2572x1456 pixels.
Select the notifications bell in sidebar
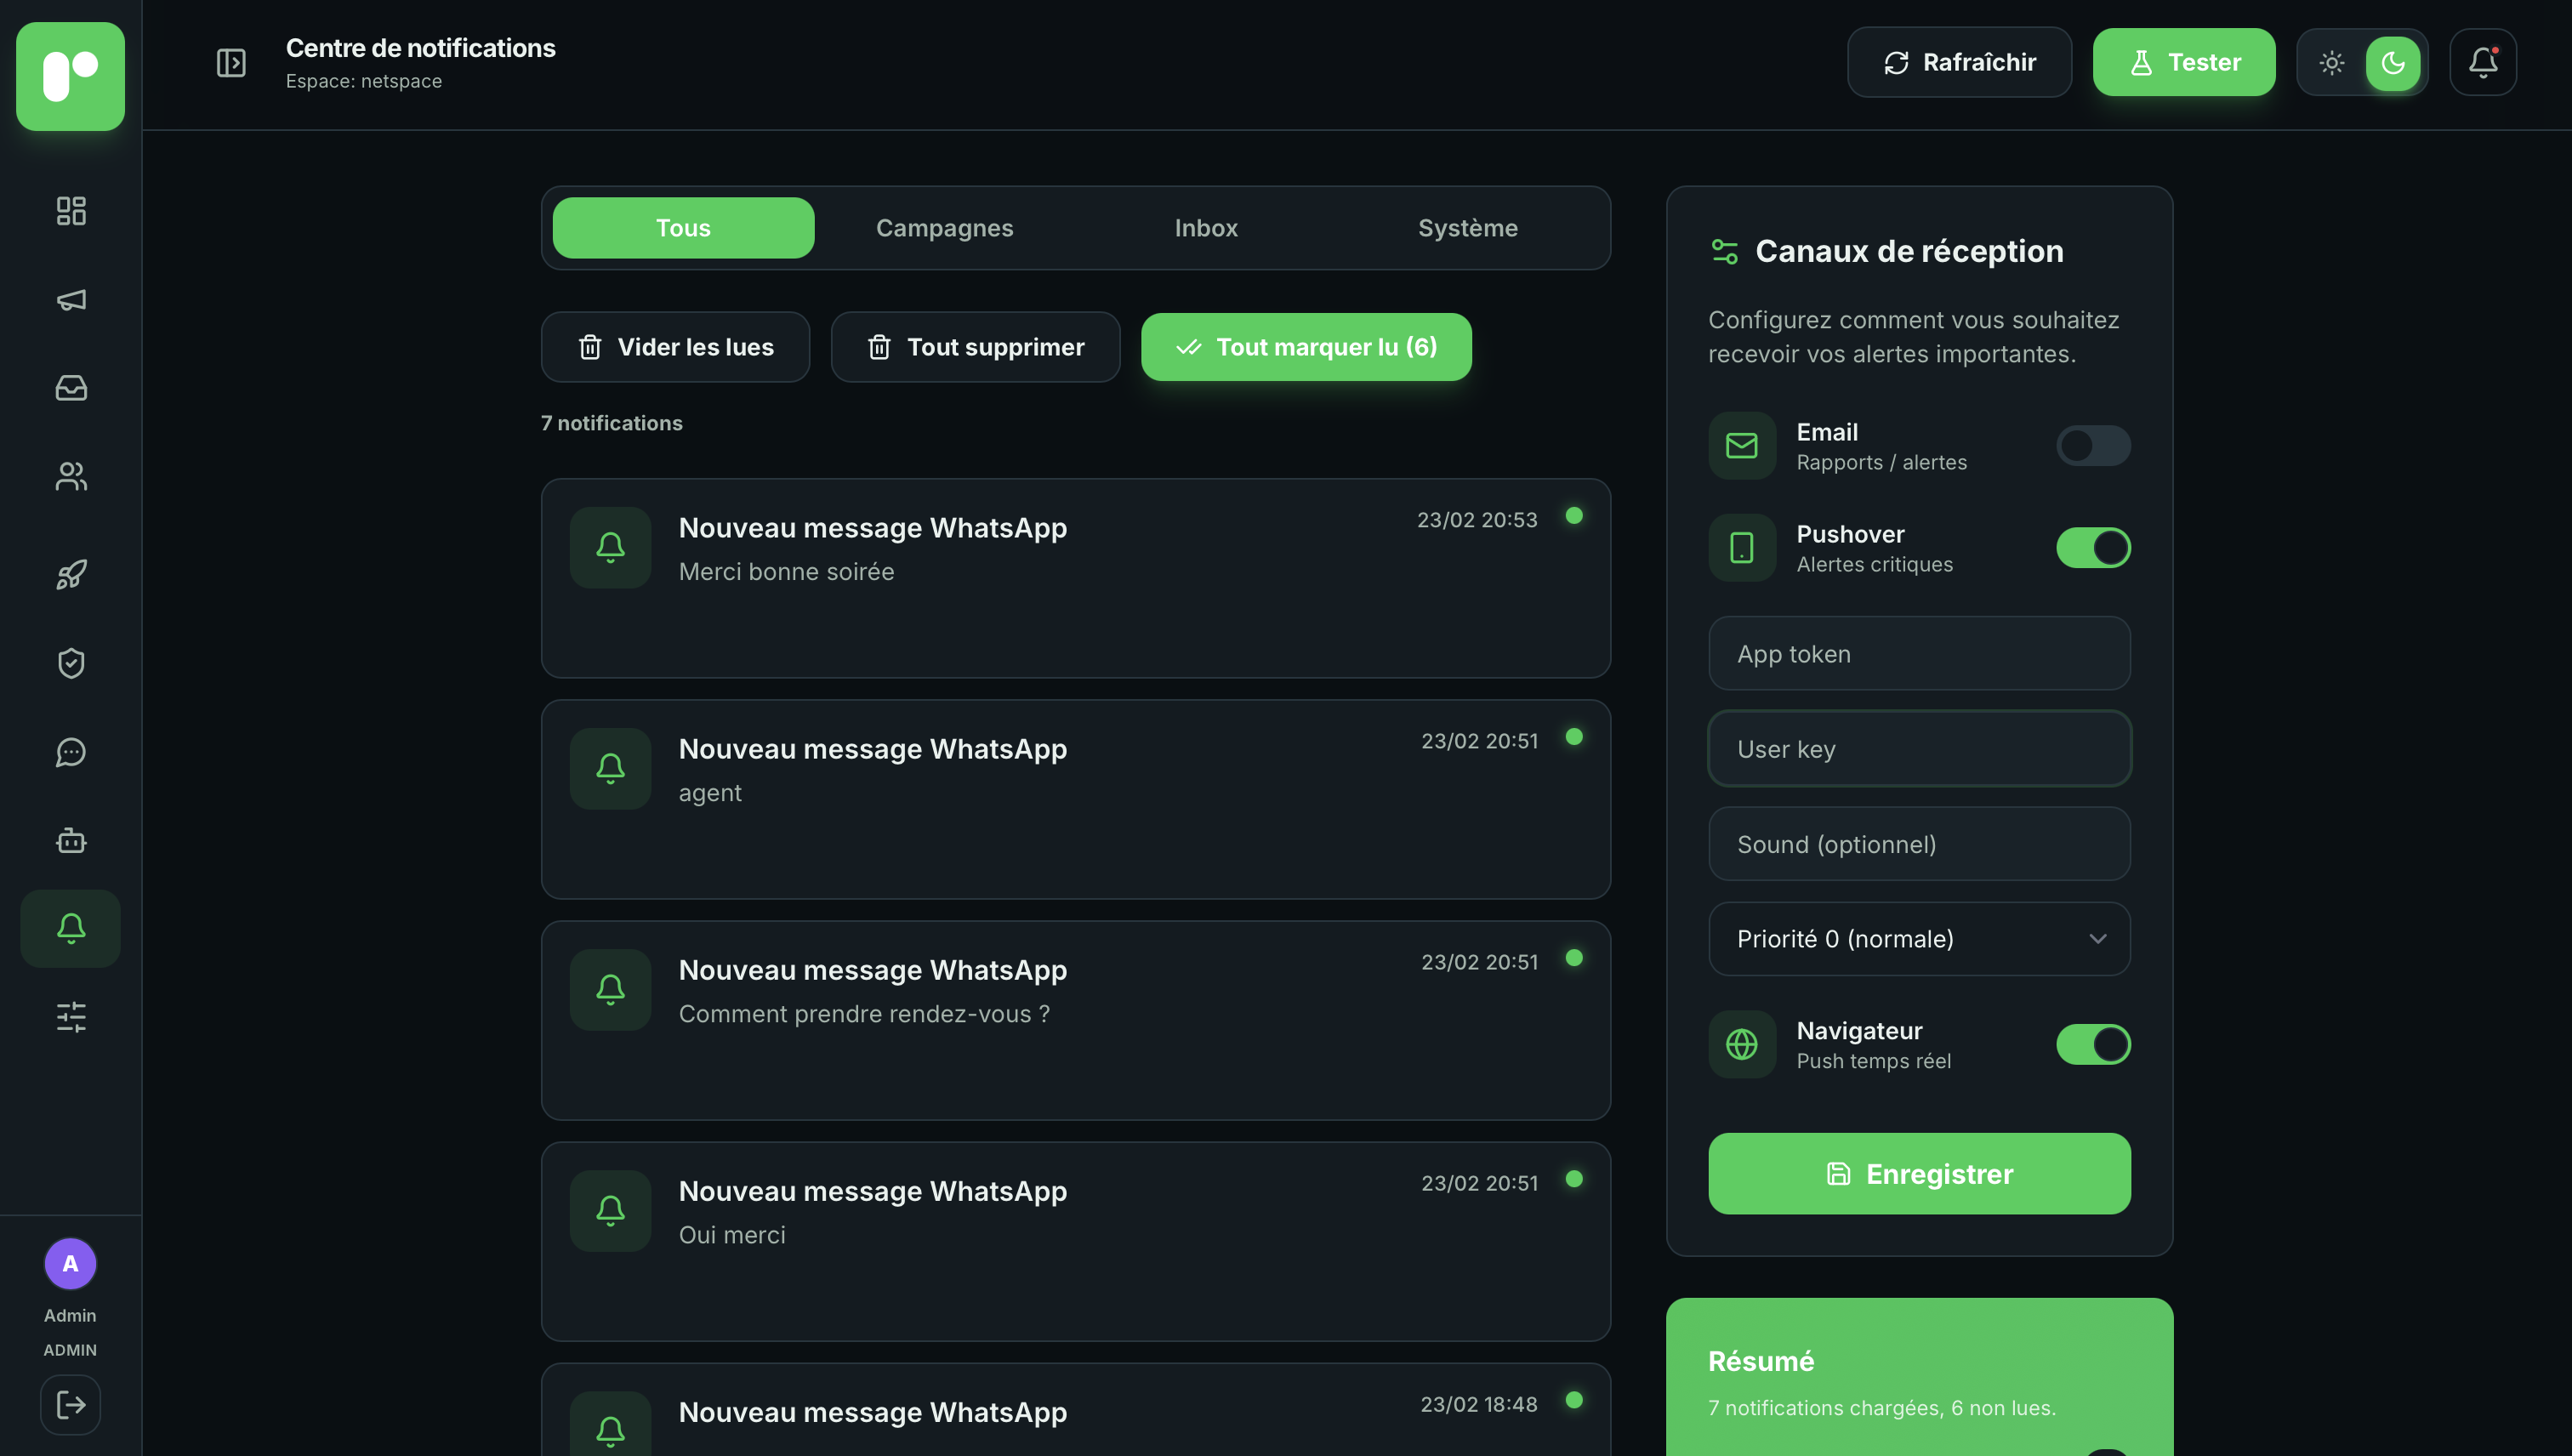point(71,928)
